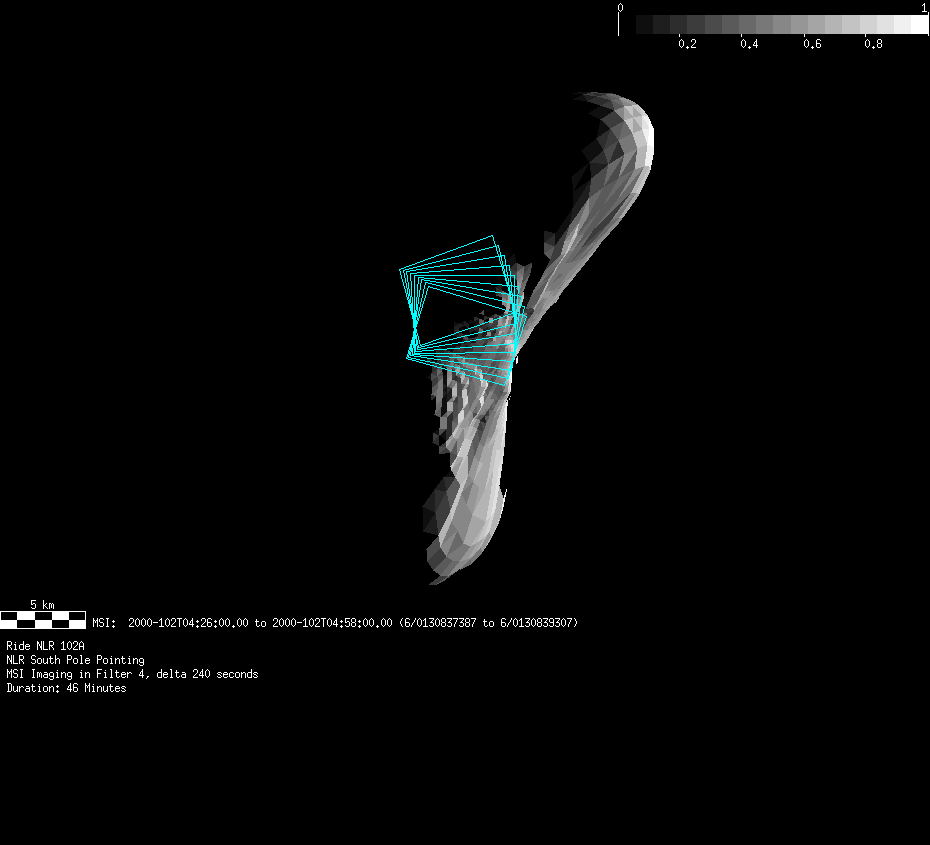Select the "Ride NLR 102A" title text
The width and height of the screenshot is (930, 845).
(x=45, y=646)
